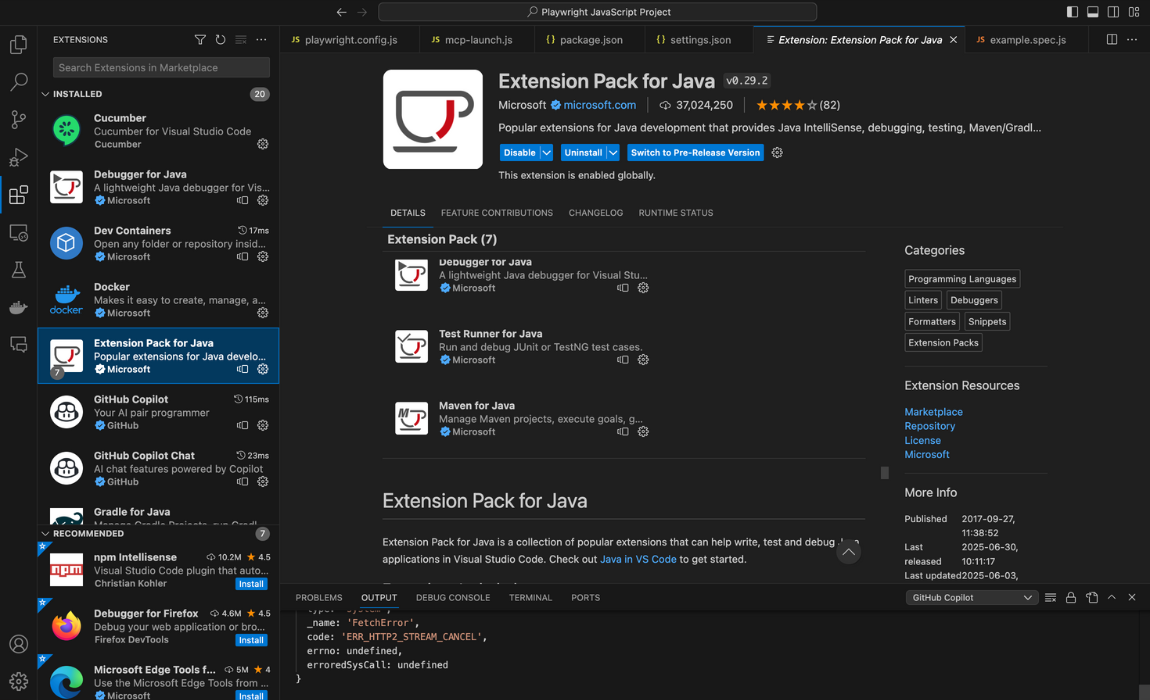Filter the installed extensions list
Image resolution: width=1150 pixels, height=700 pixels.
(200, 39)
